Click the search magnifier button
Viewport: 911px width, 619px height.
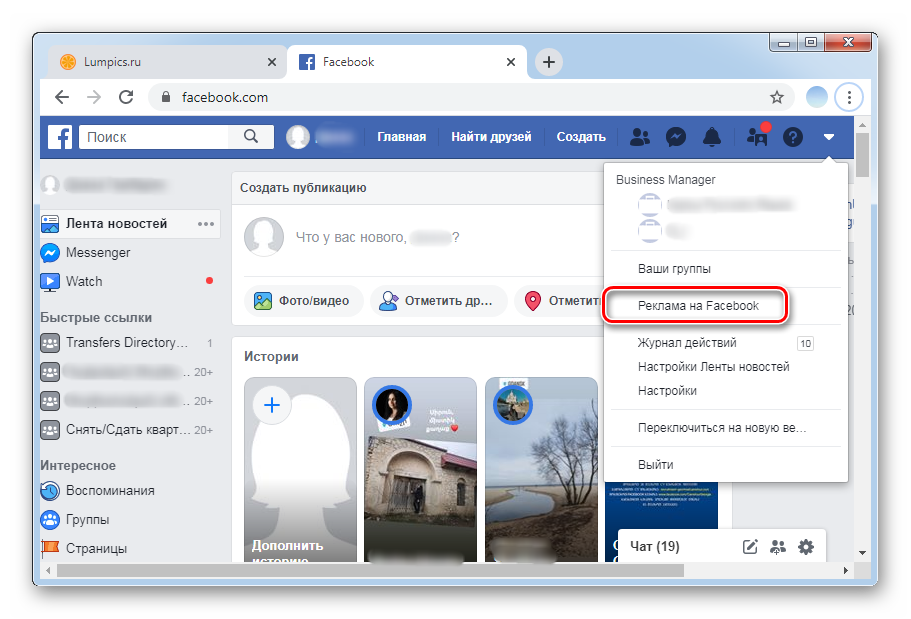pos(251,137)
